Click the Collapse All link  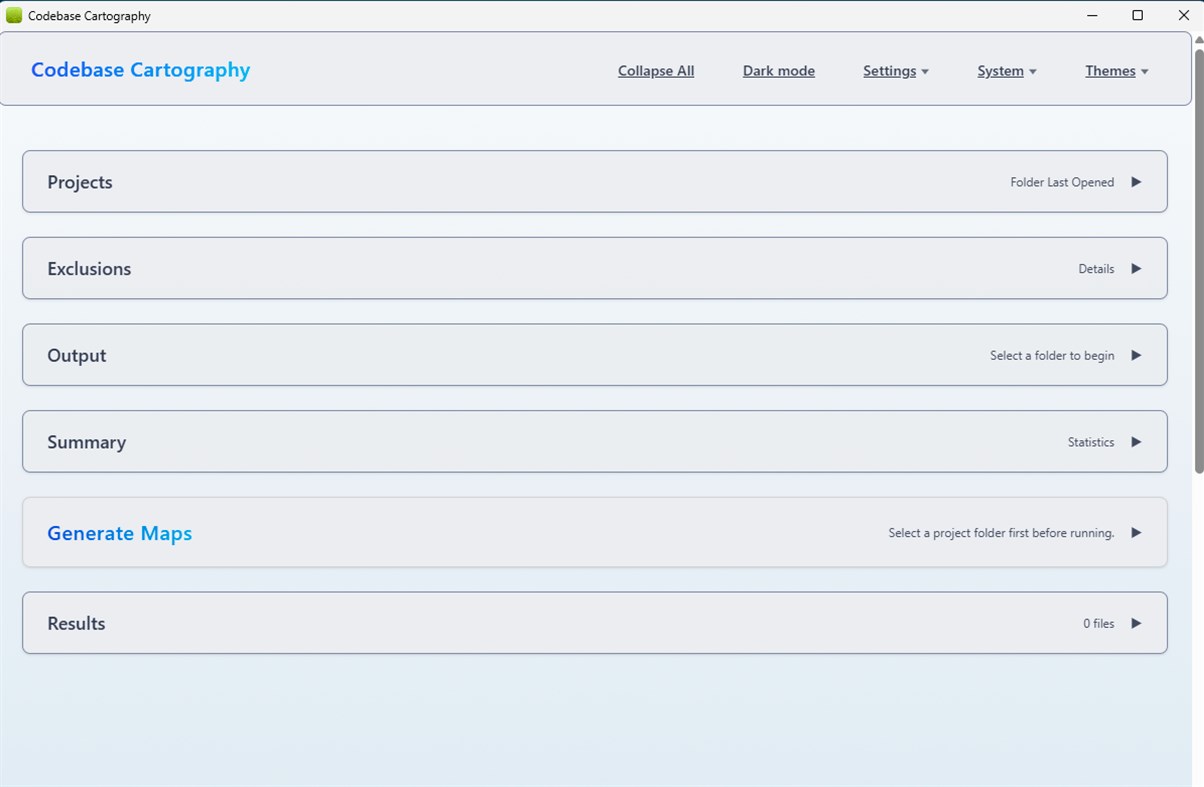pyautogui.click(x=656, y=71)
